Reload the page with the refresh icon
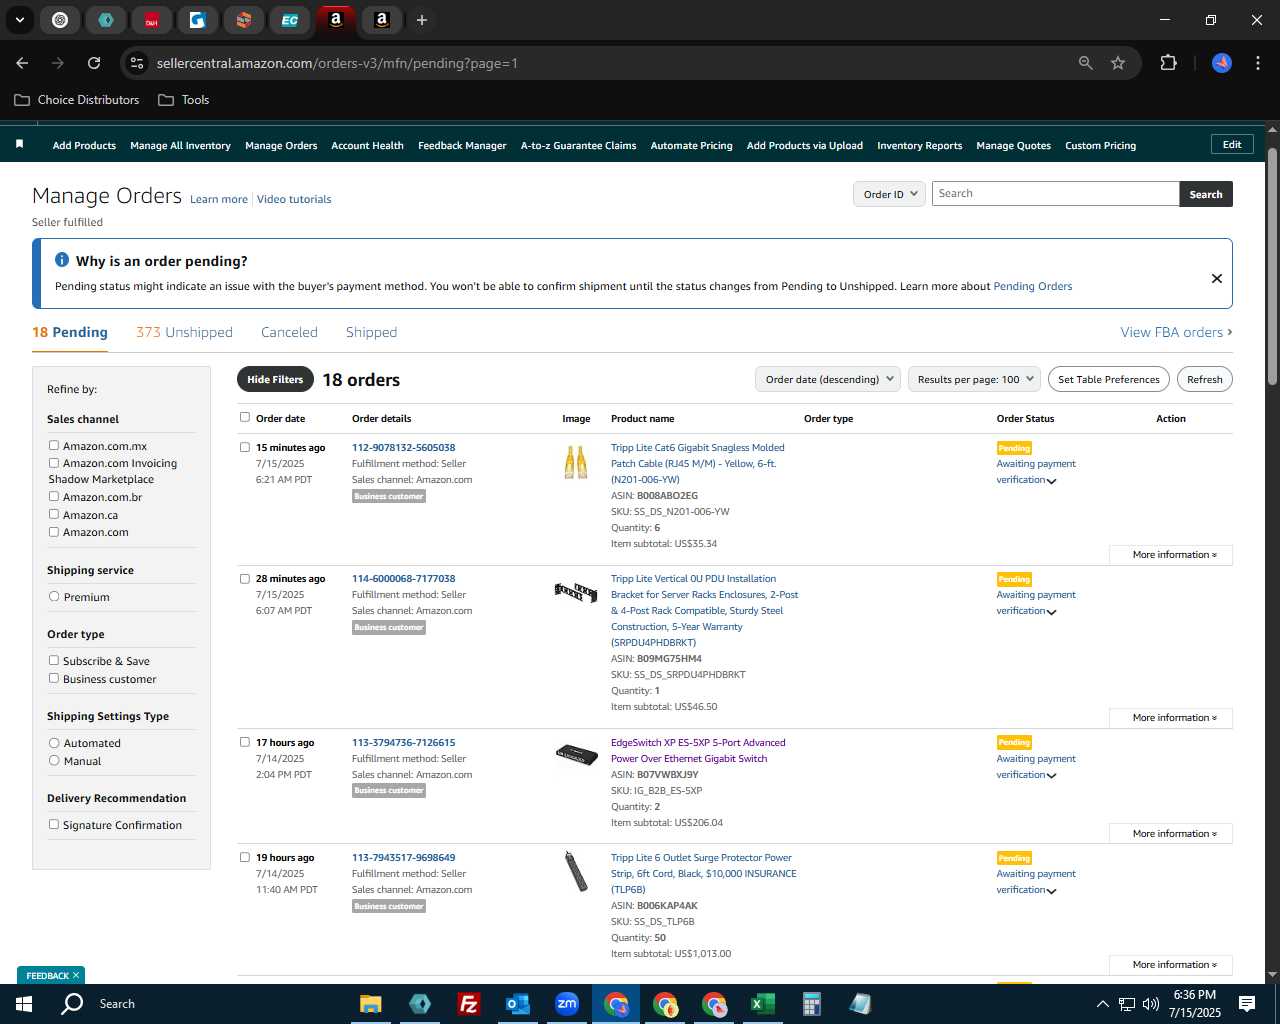 coord(94,63)
